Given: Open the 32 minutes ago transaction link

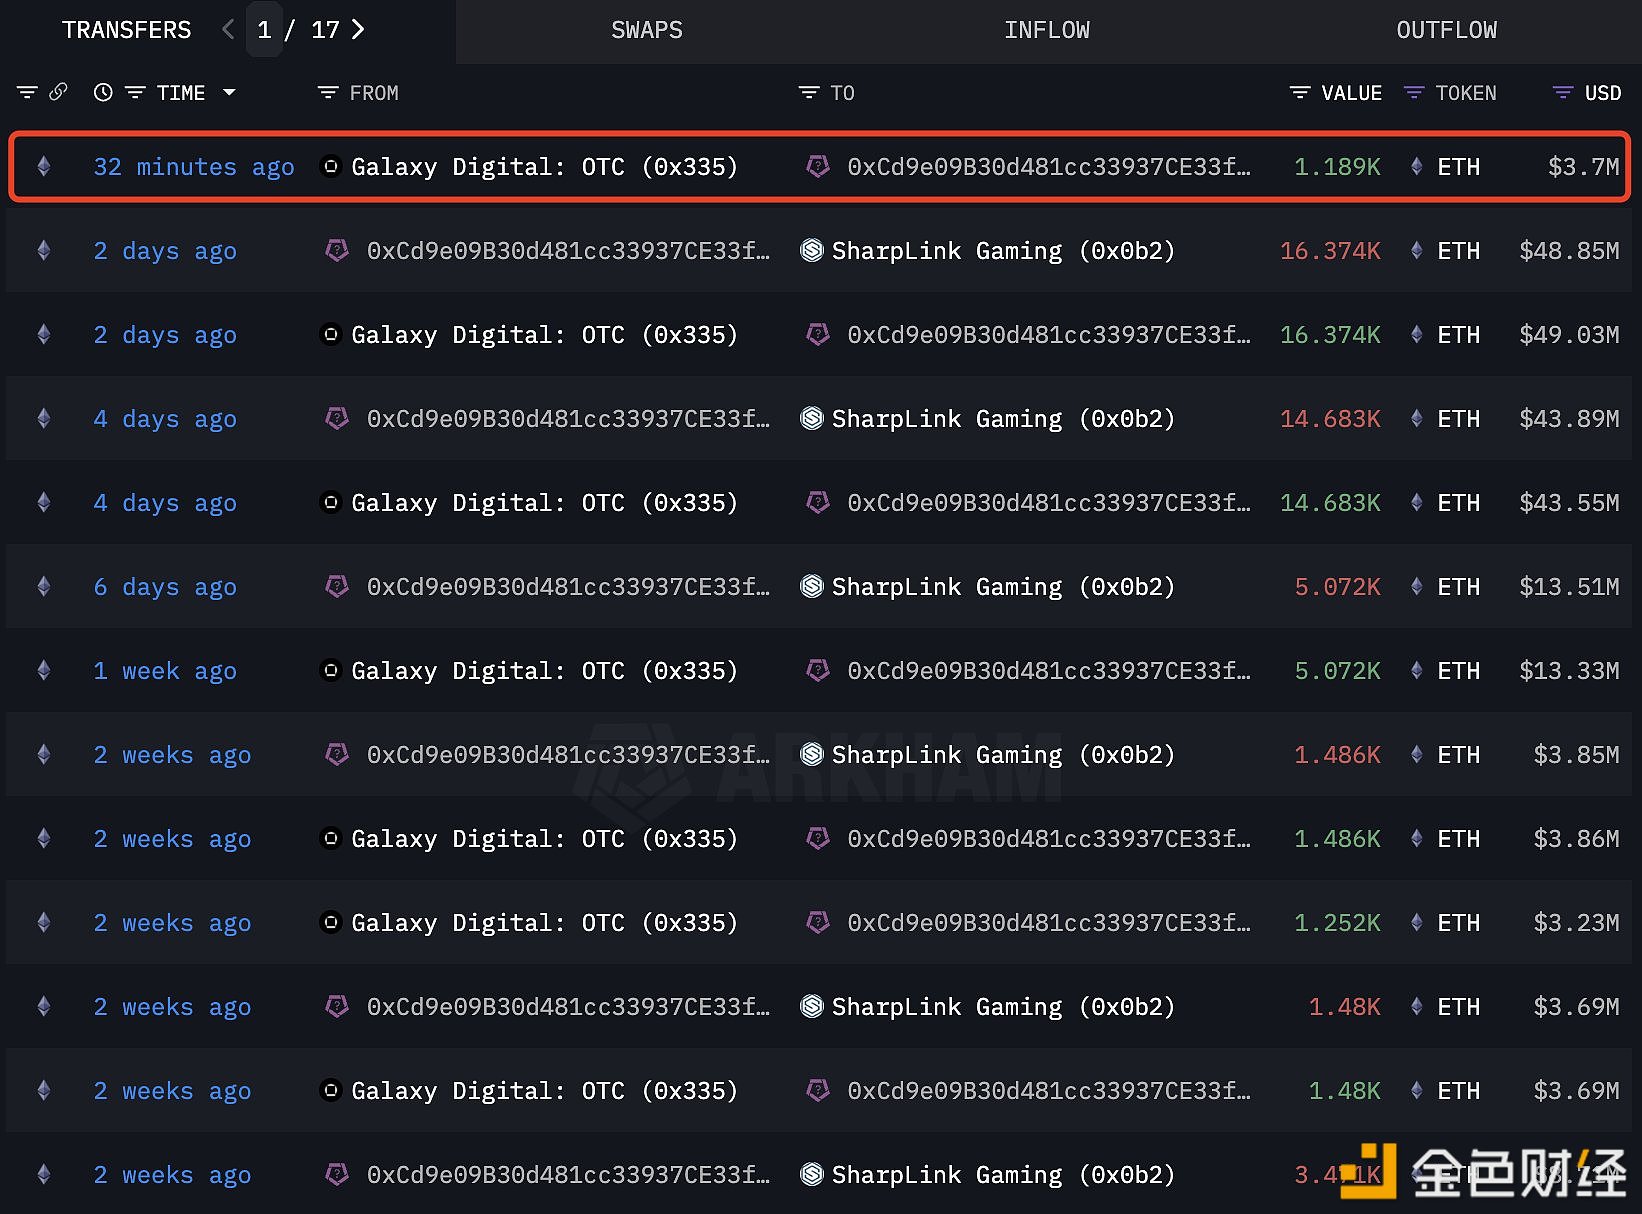Looking at the screenshot, I should point(193,167).
